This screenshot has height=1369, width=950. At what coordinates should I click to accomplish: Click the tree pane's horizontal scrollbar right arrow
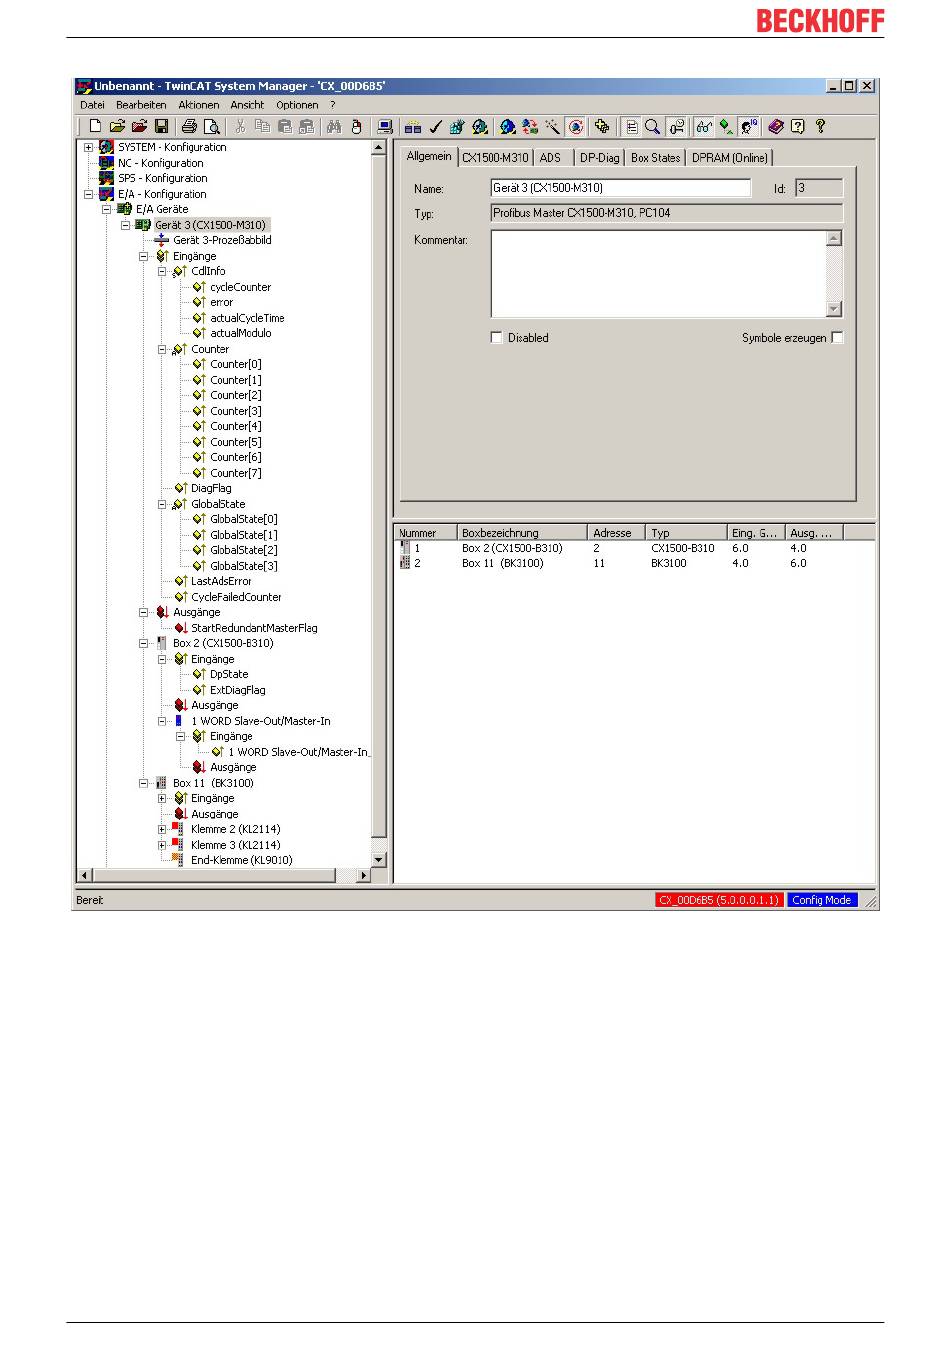(x=363, y=875)
